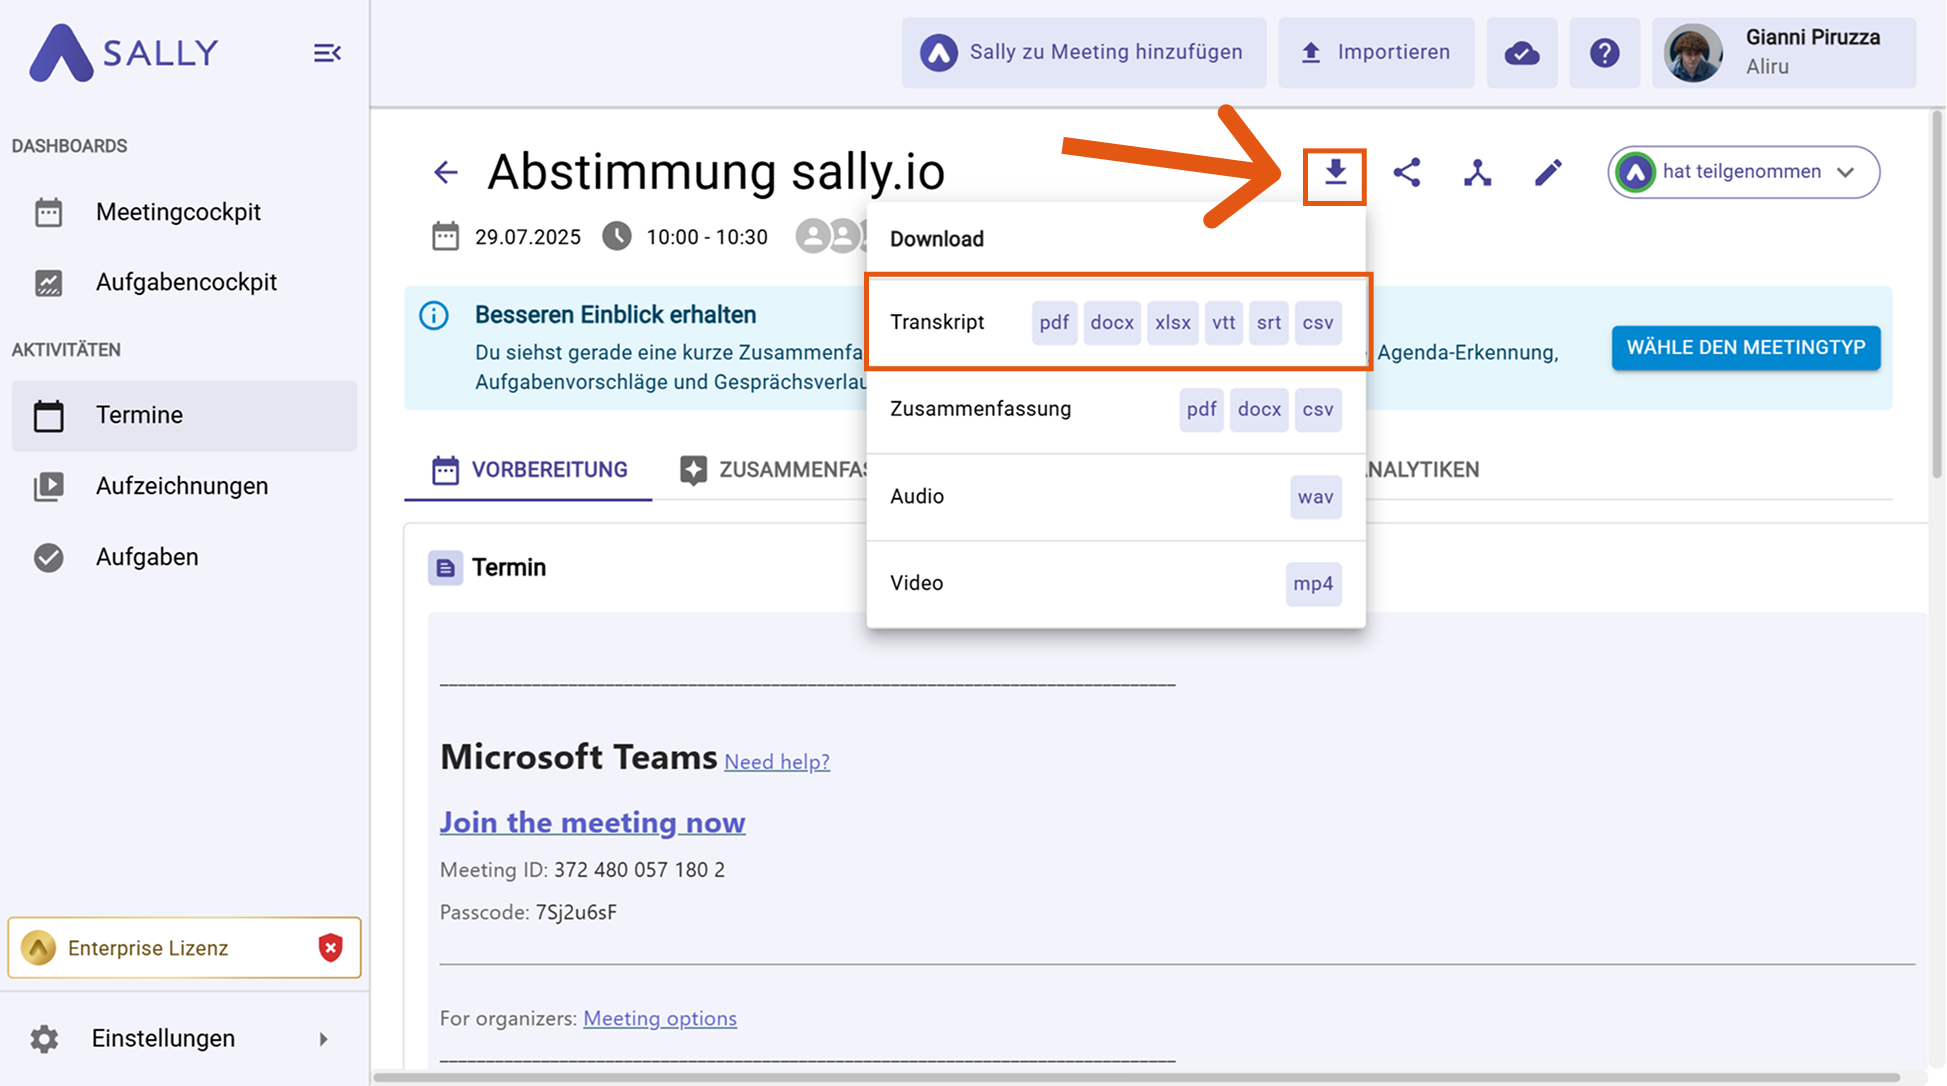The width and height of the screenshot is (1947, 1086).
Task: Go back with the left arrow icon
Action: (x=446, y=172)
